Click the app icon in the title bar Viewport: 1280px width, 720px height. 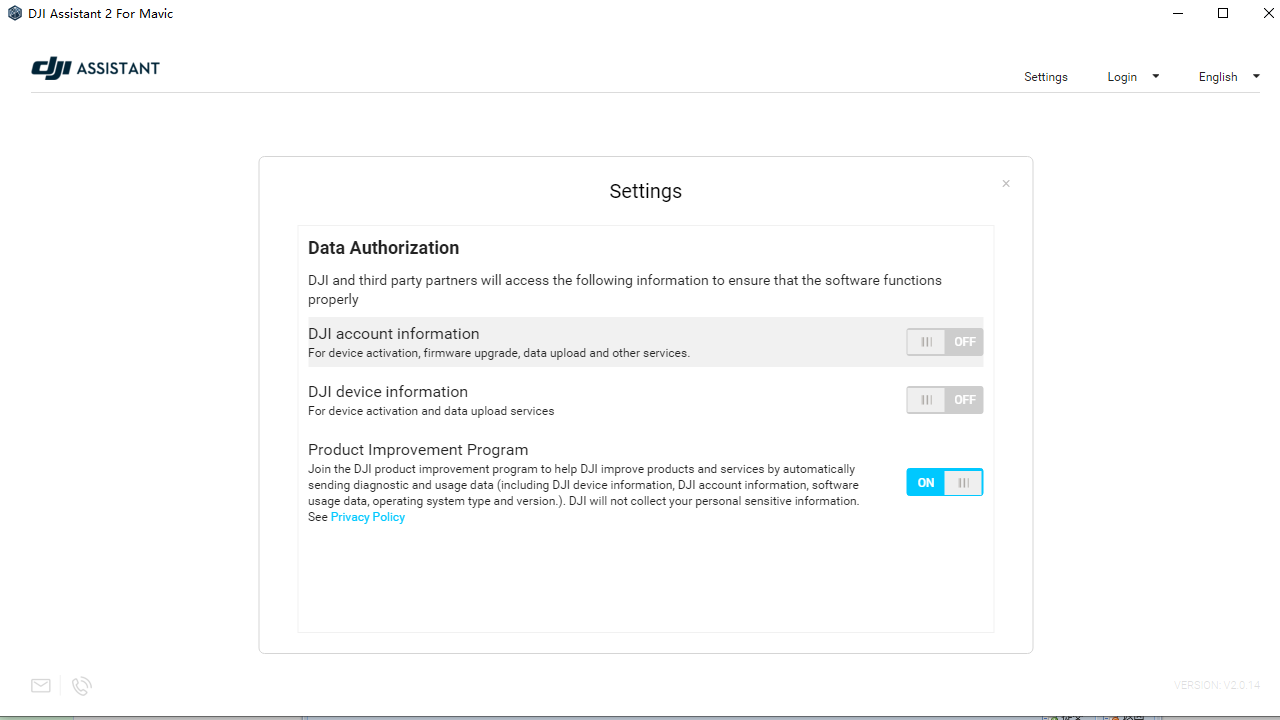(15, 14)
